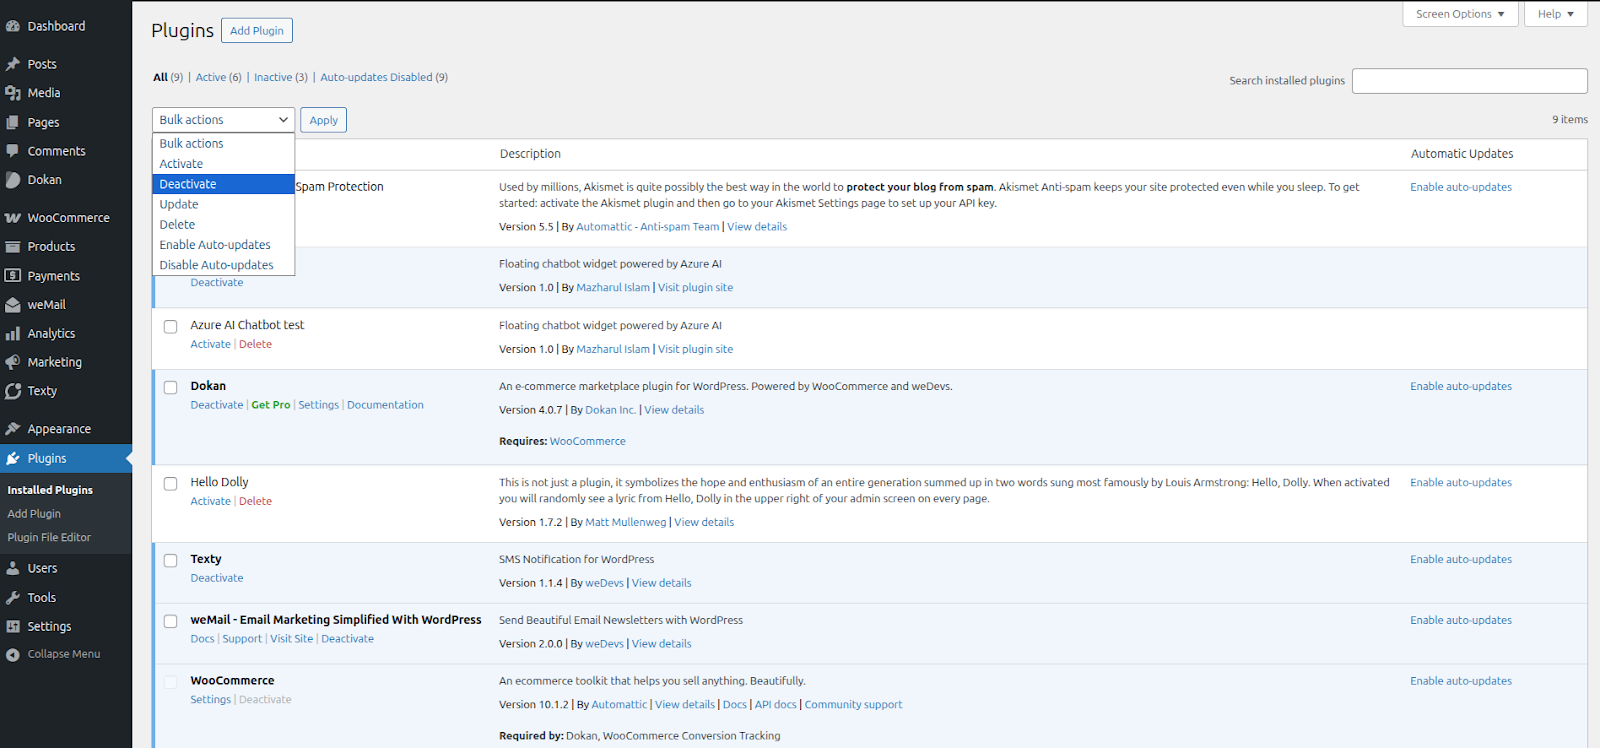
Task: Select Bulk actions option in list
Action: 223,144
